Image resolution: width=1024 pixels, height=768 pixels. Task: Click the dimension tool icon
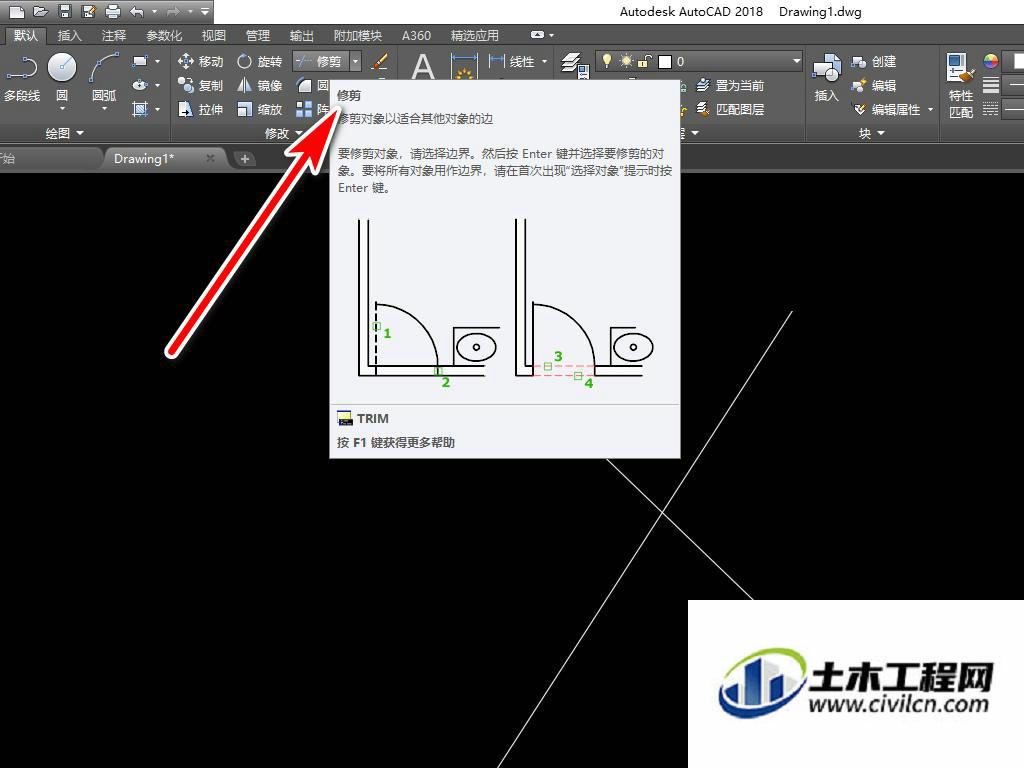pyautogui.click(x=464, y=66)
